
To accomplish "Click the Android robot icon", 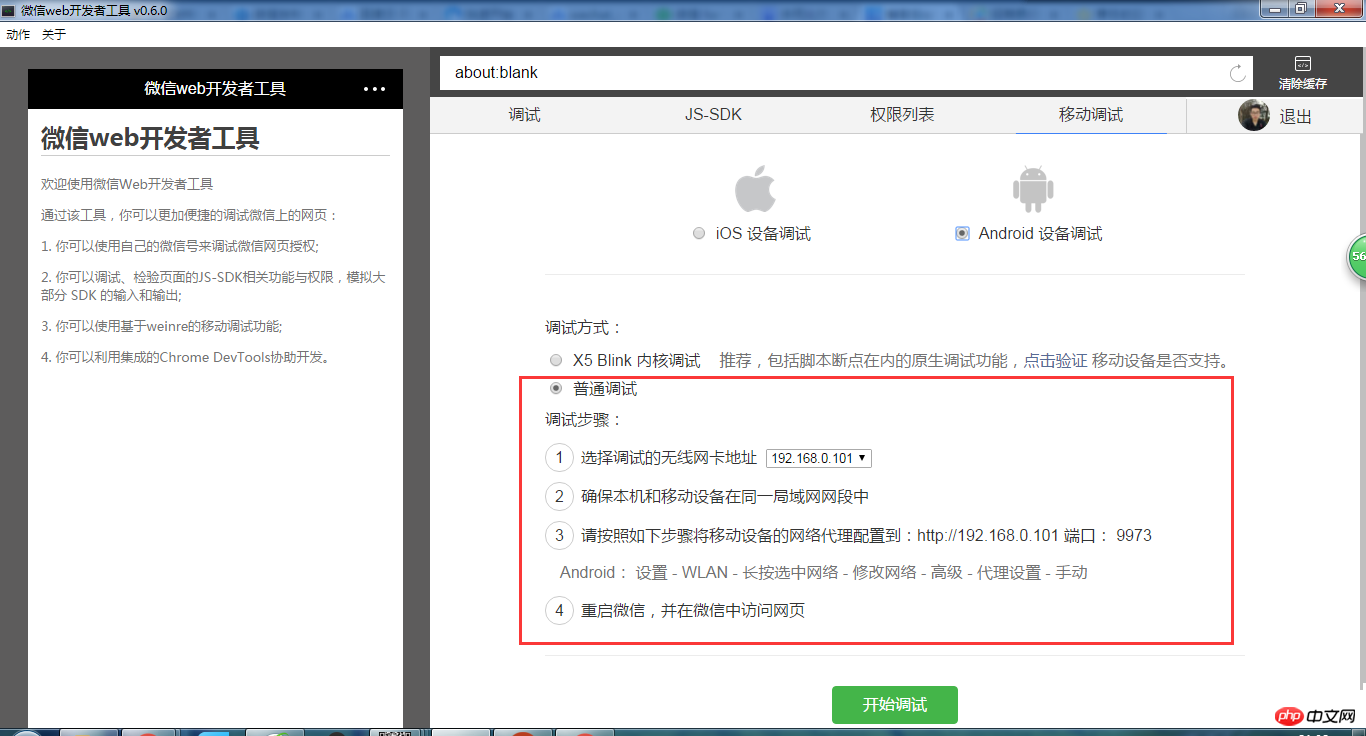I will coord(1033,189).
